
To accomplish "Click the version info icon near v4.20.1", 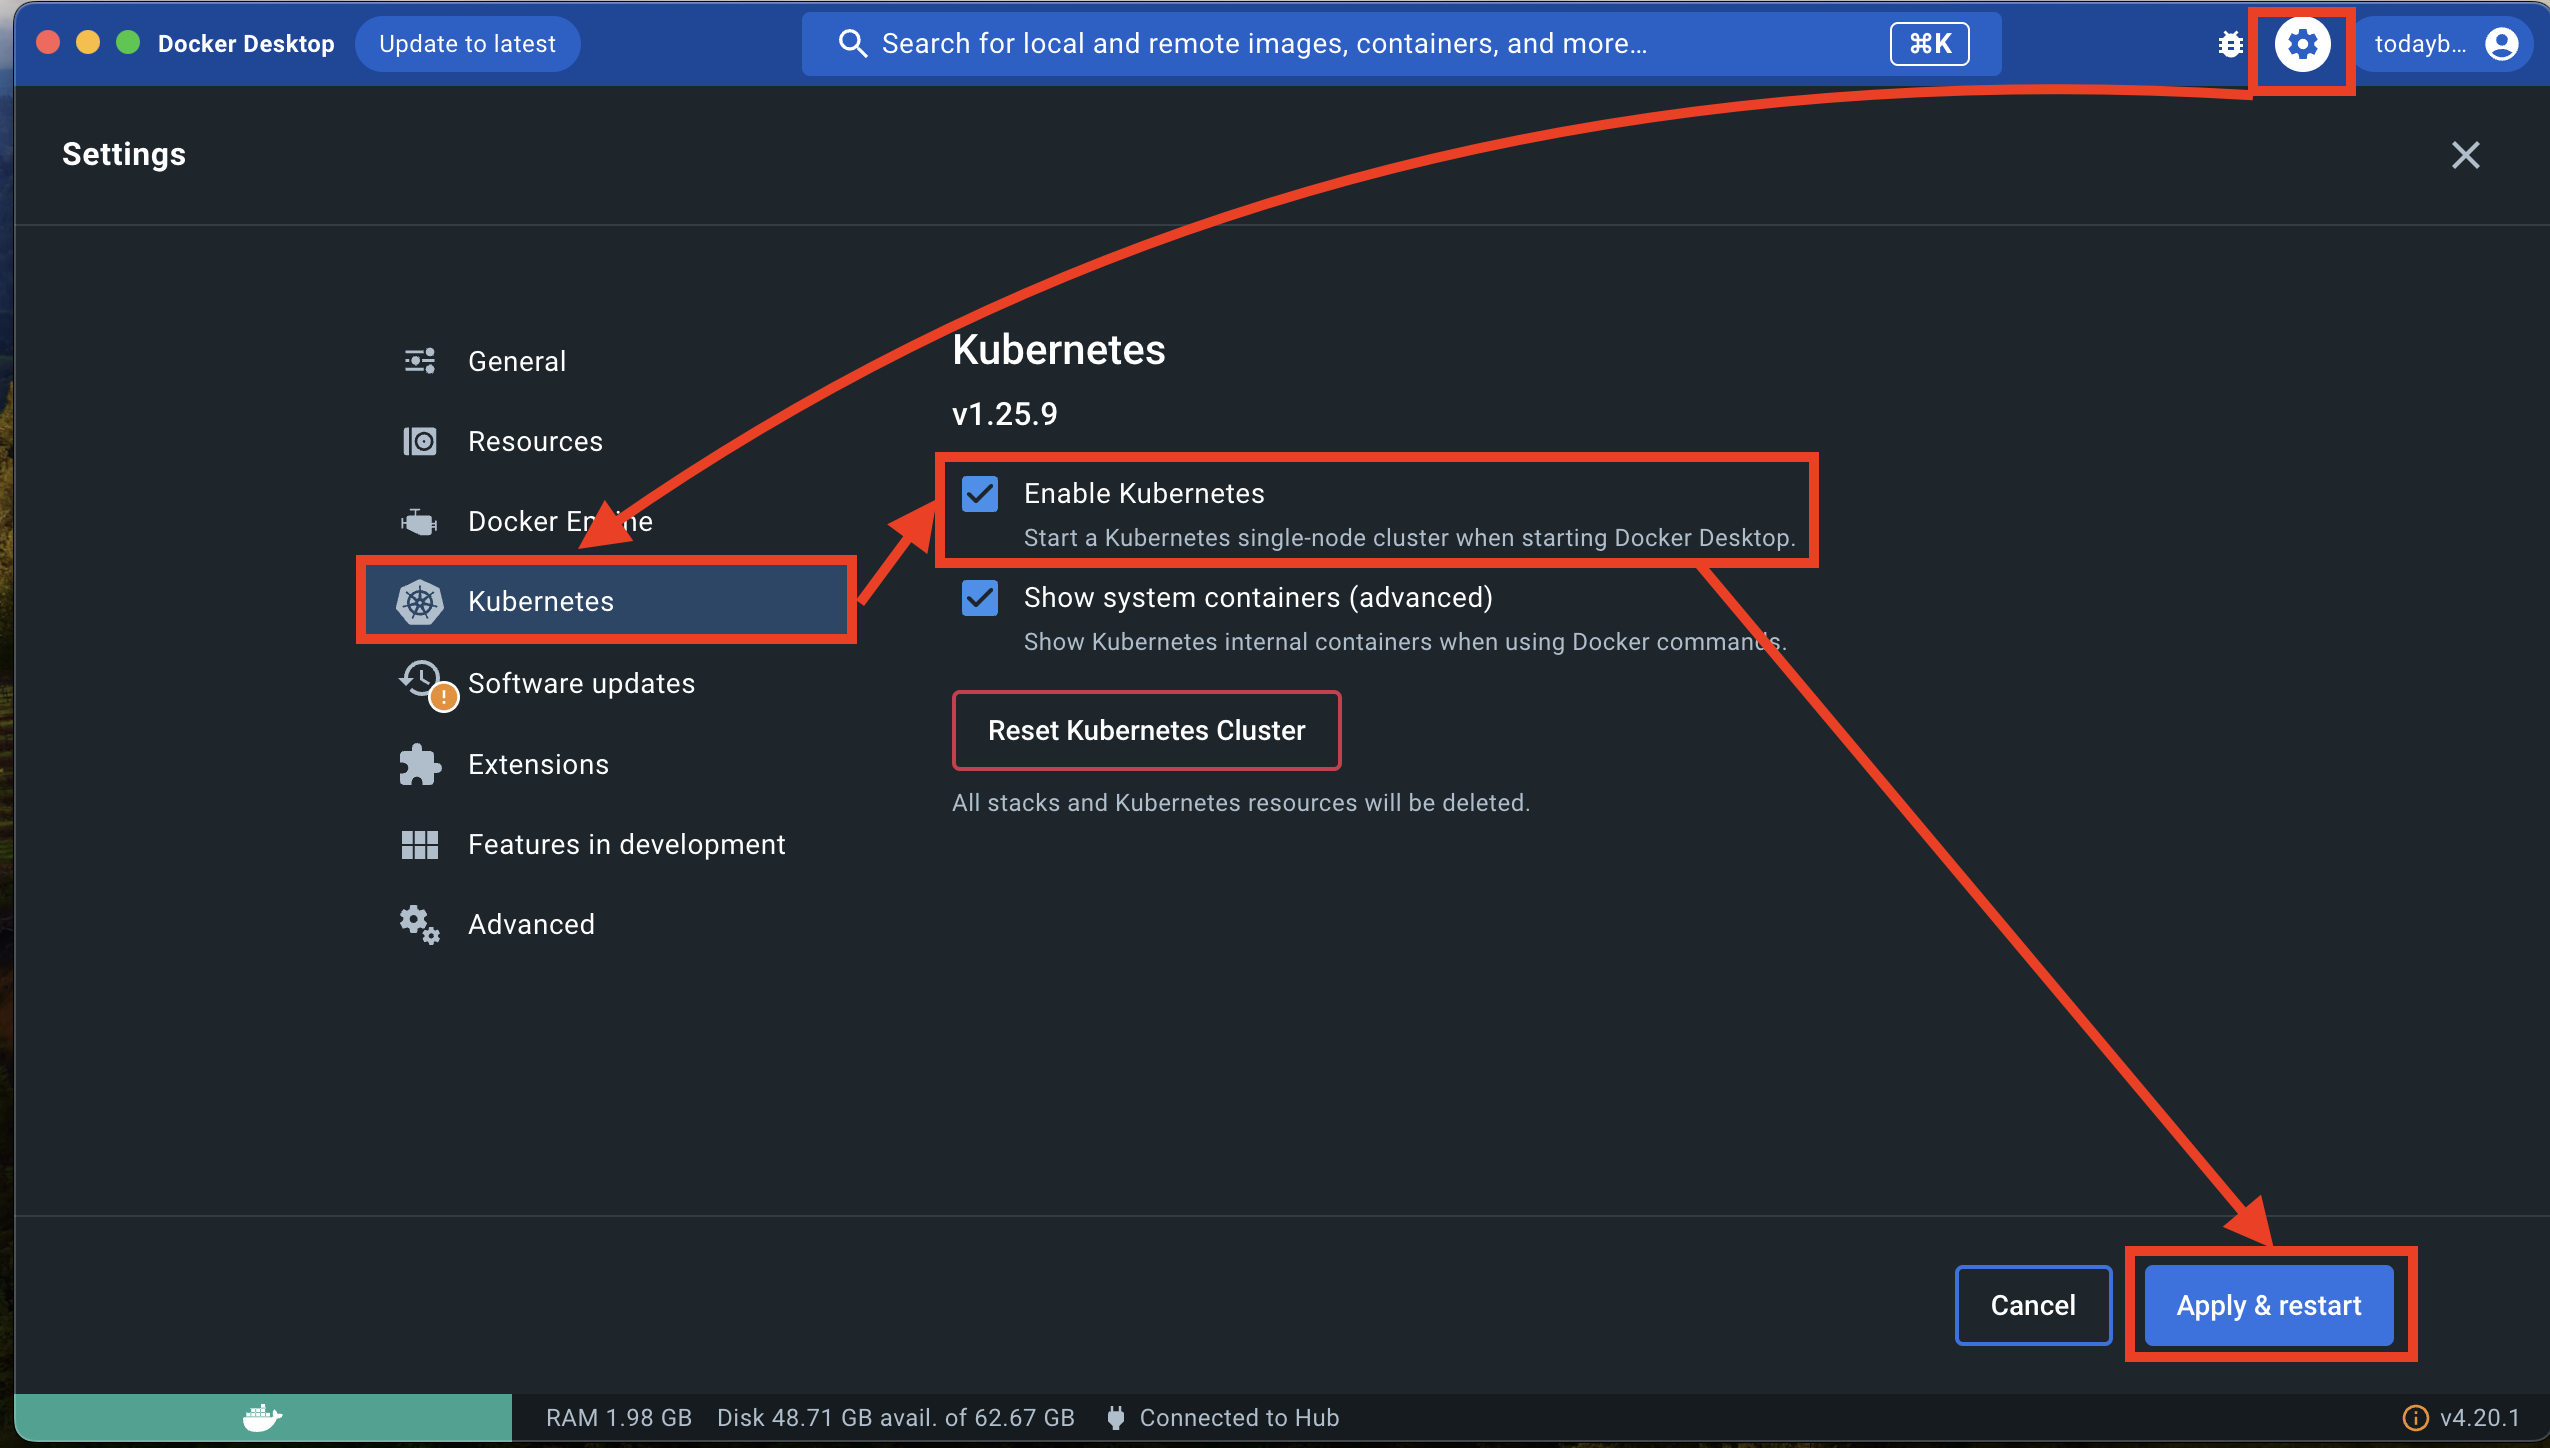I will click(x=2414, y=1418).
